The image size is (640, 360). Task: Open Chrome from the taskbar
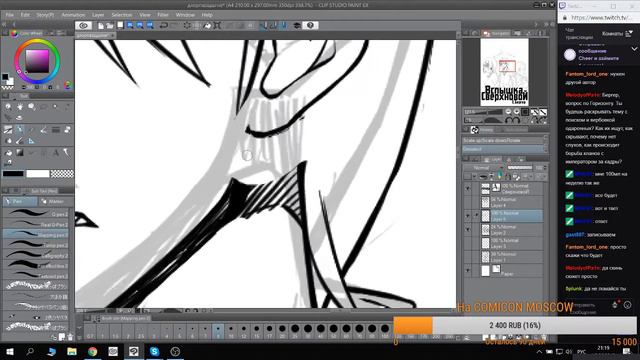tap(93, 351)
